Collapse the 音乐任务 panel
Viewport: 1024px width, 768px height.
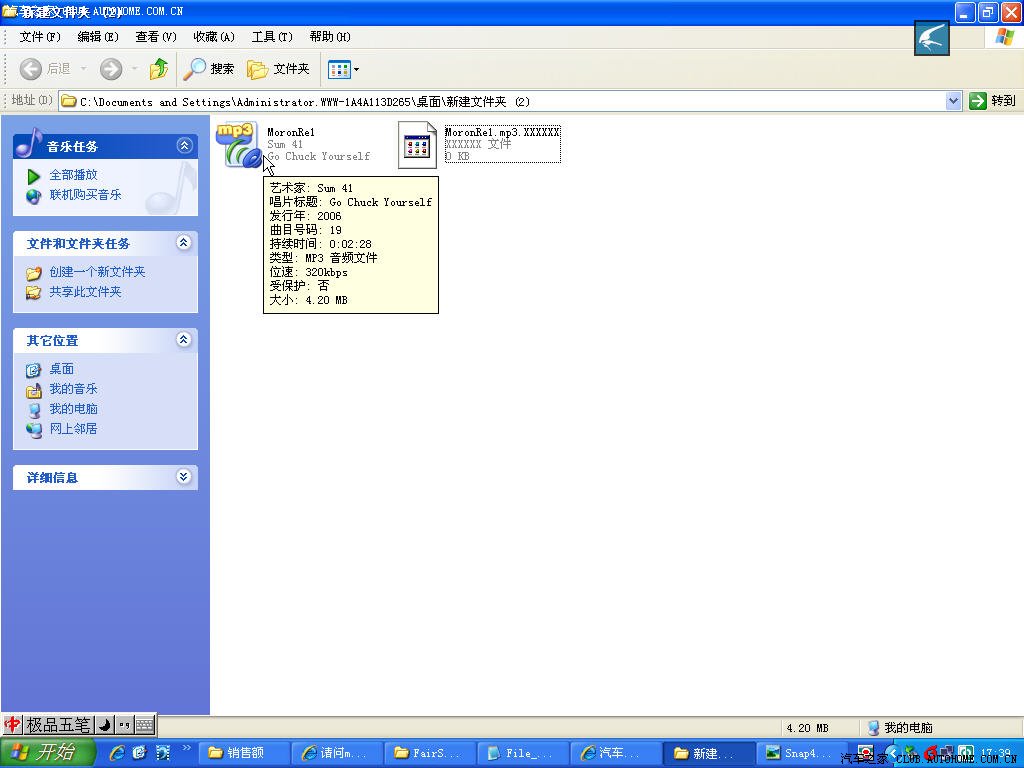coord(184,146)
